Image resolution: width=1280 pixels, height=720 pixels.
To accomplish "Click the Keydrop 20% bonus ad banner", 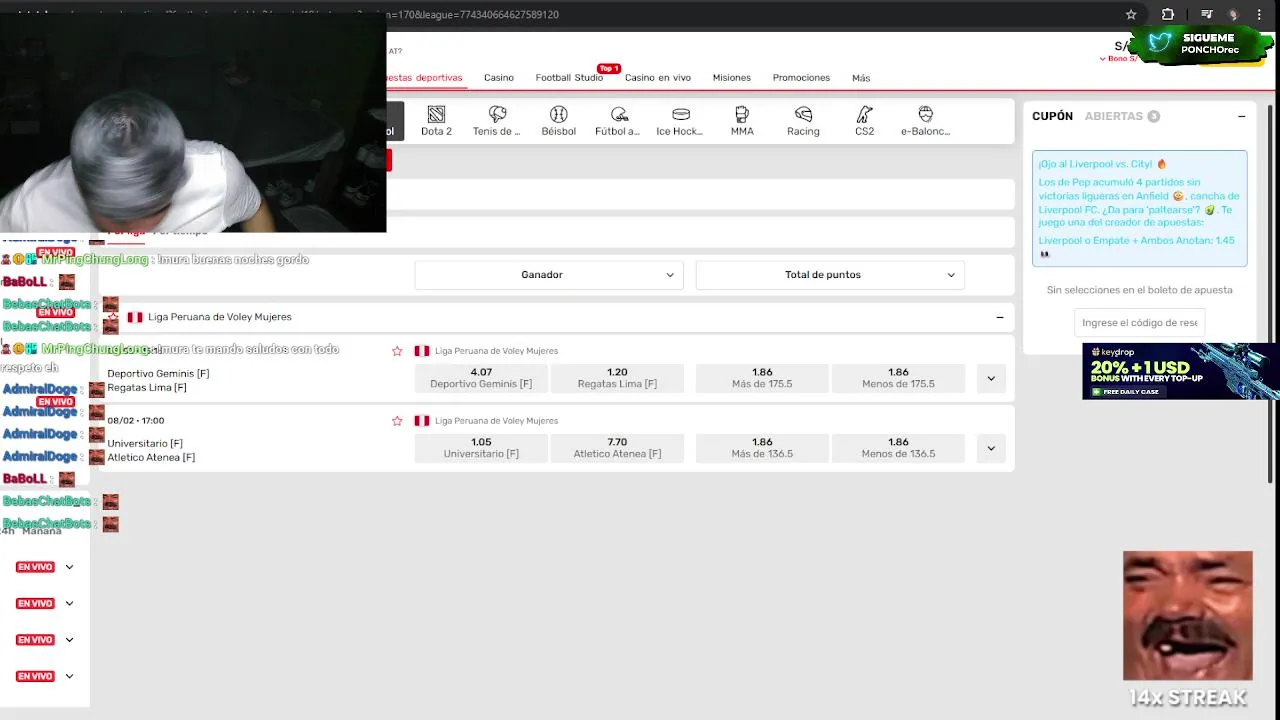I will pos(1181,371).
